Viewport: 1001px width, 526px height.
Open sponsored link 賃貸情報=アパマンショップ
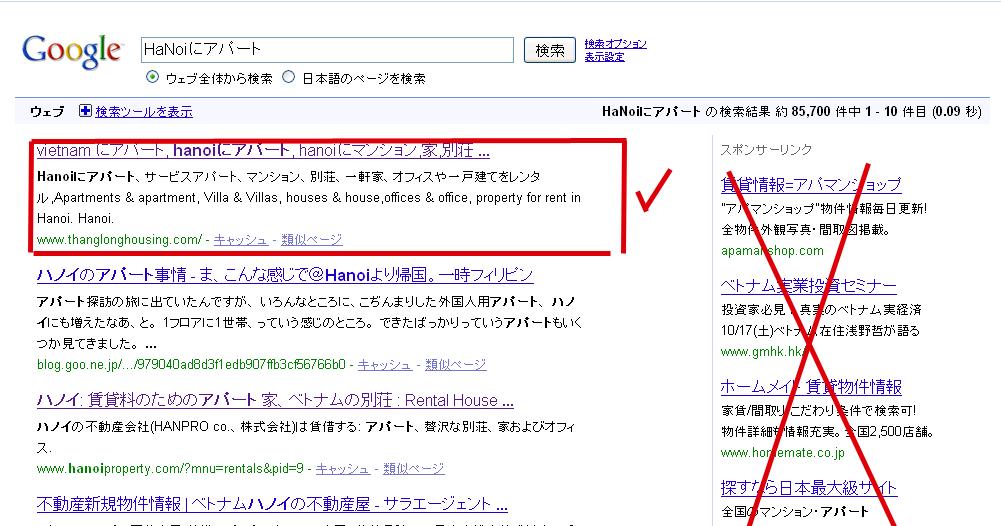811,184
